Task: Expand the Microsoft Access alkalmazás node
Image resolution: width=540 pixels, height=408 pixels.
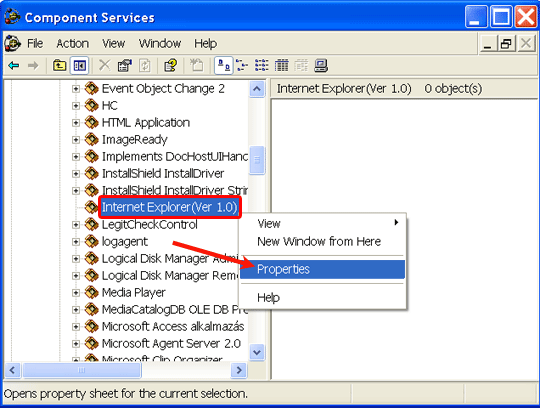Action: pos(76,327)
